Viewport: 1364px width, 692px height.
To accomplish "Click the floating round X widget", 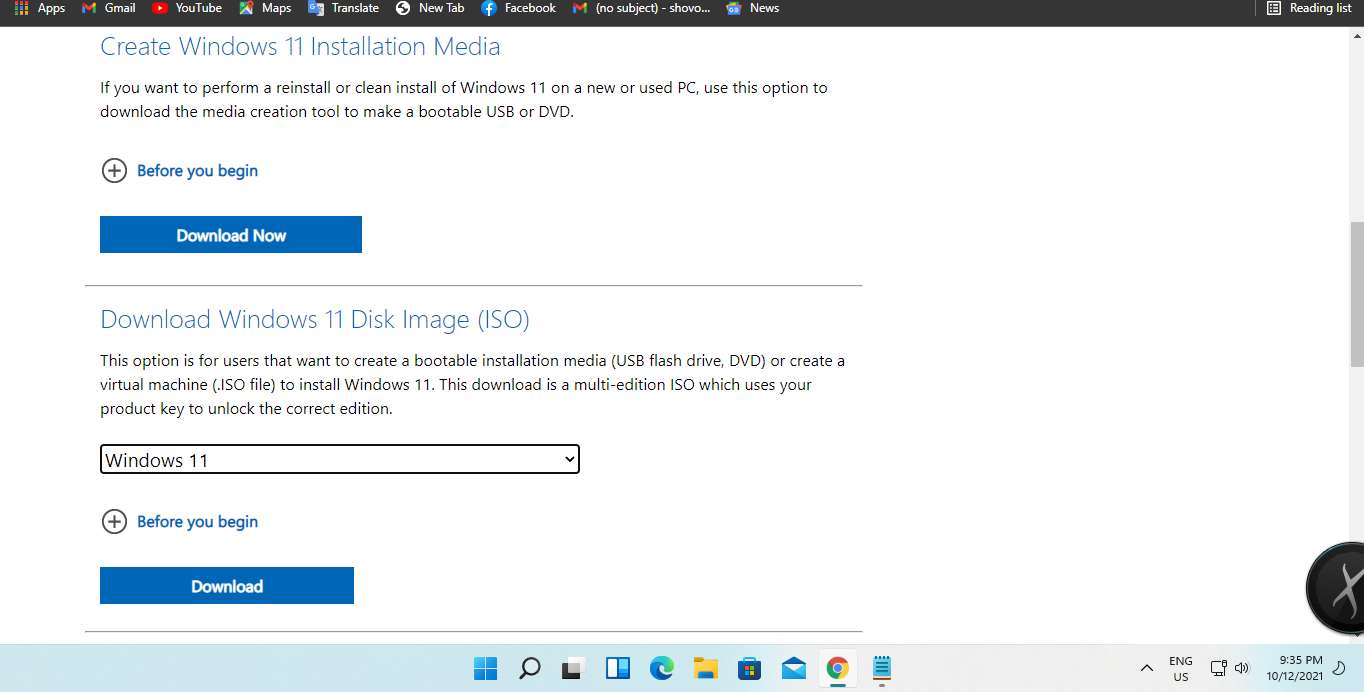I will 1336,588.
